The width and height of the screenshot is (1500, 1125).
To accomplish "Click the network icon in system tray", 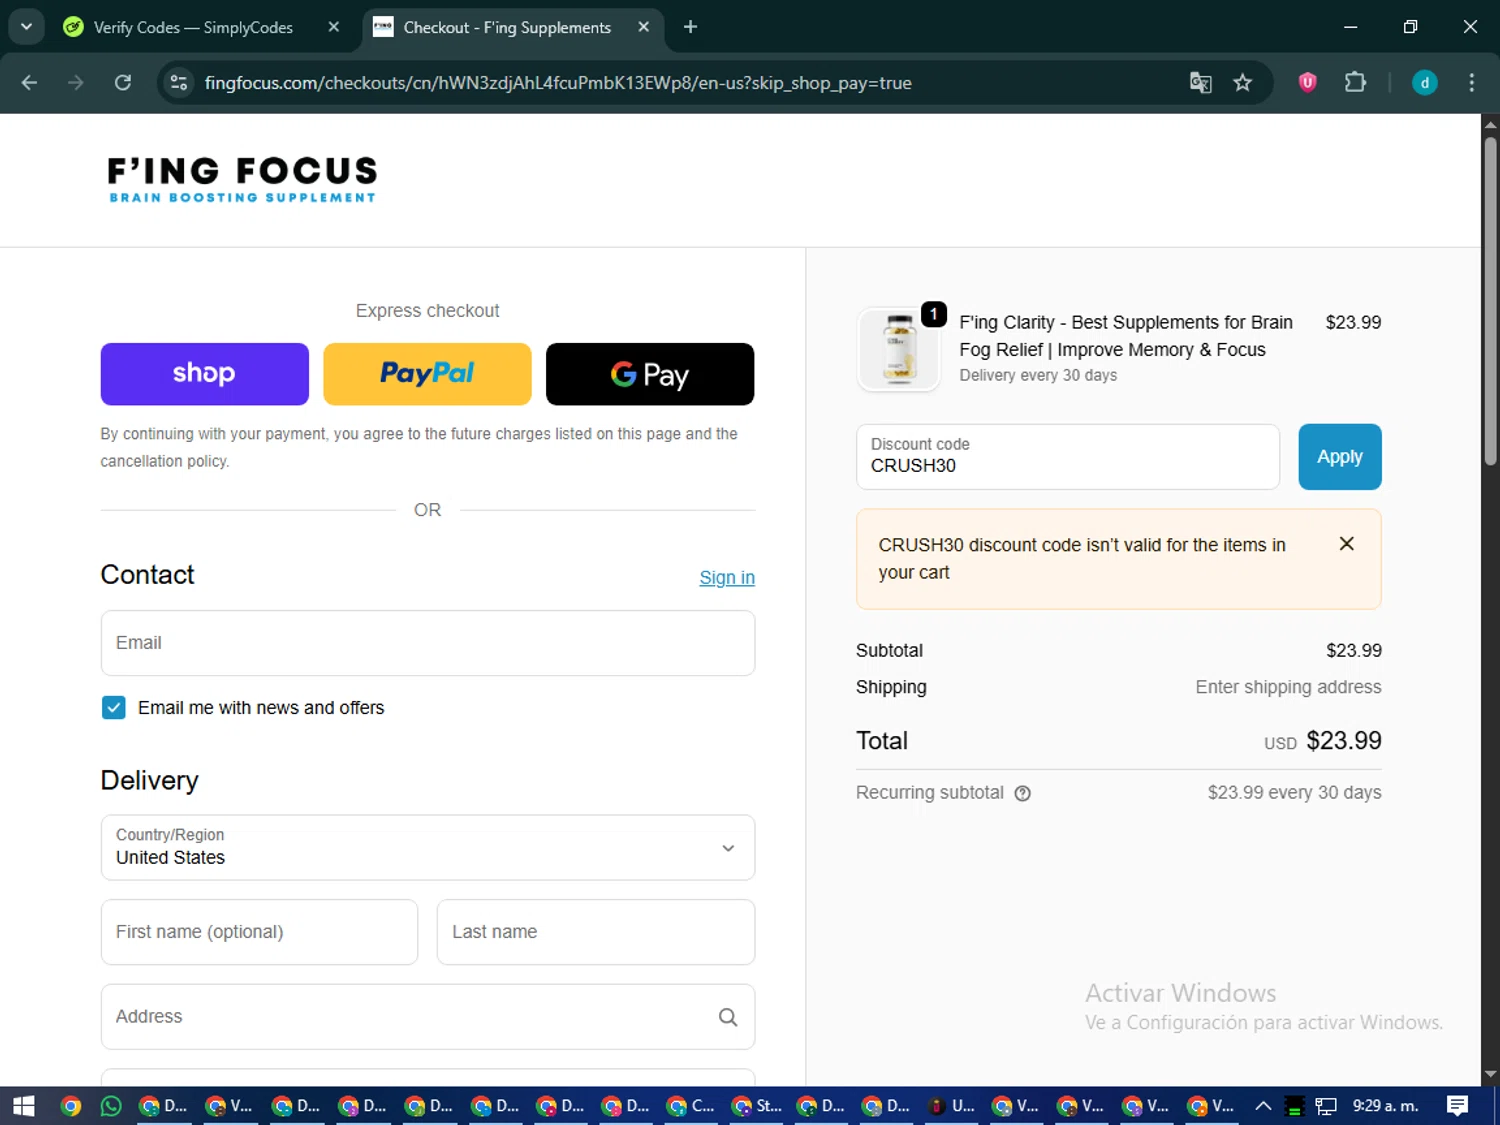I will click(1326, 1106).
